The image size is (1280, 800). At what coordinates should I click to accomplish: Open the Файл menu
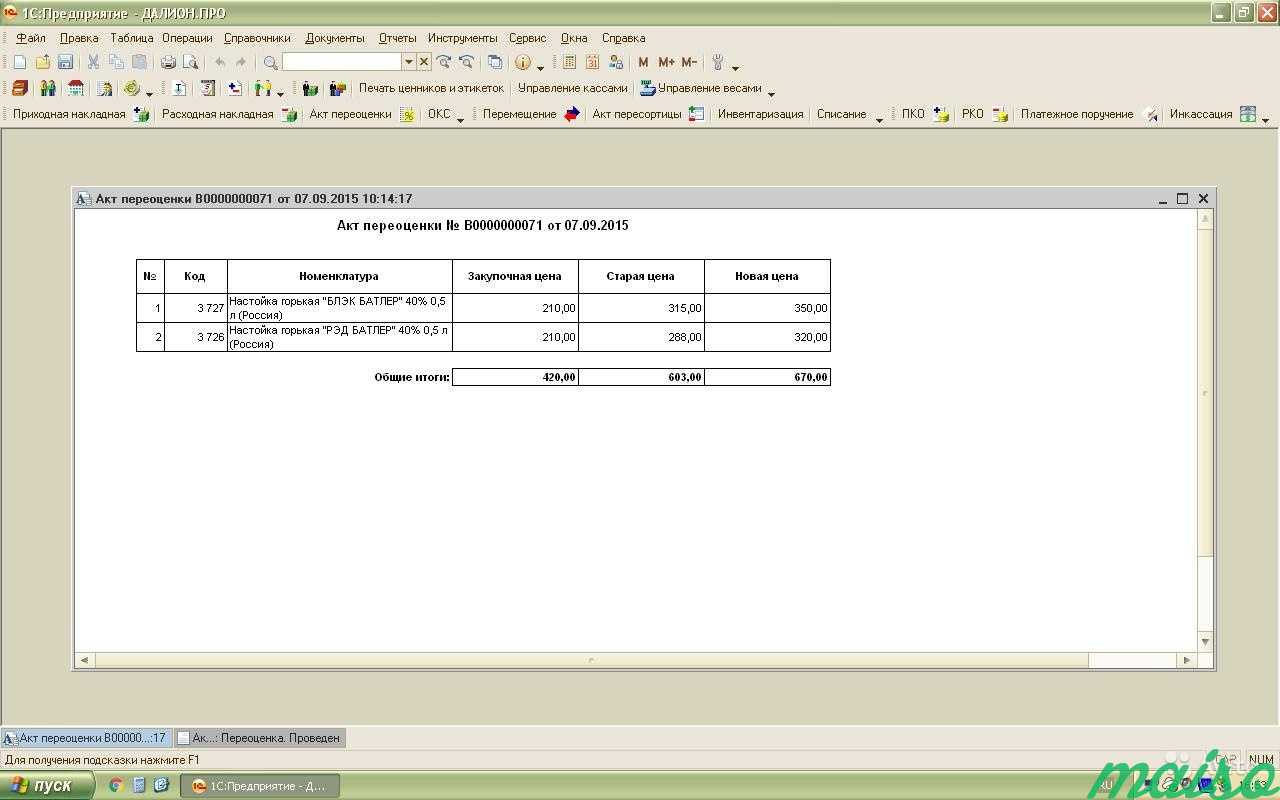[x=31, y=38]
